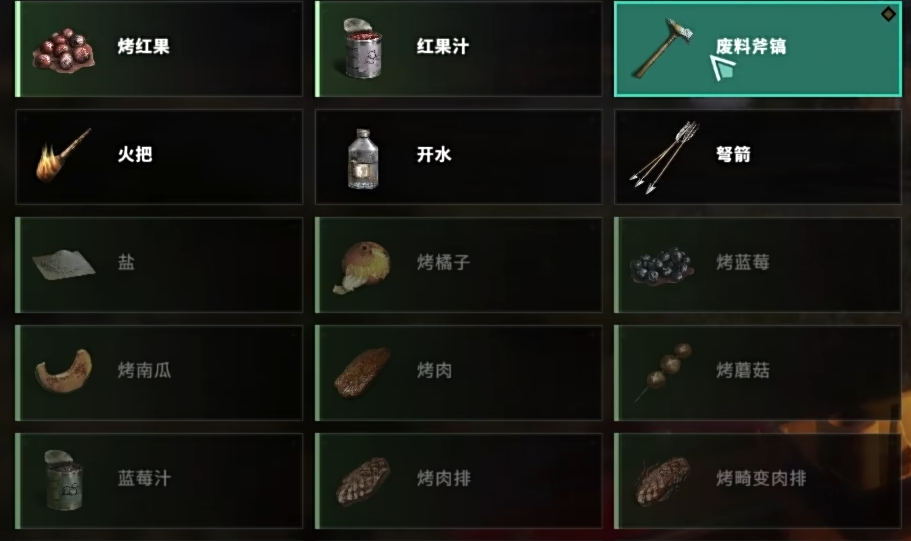Select the roasted orange icon
911x541 pixels.
[x=362, y=266]
